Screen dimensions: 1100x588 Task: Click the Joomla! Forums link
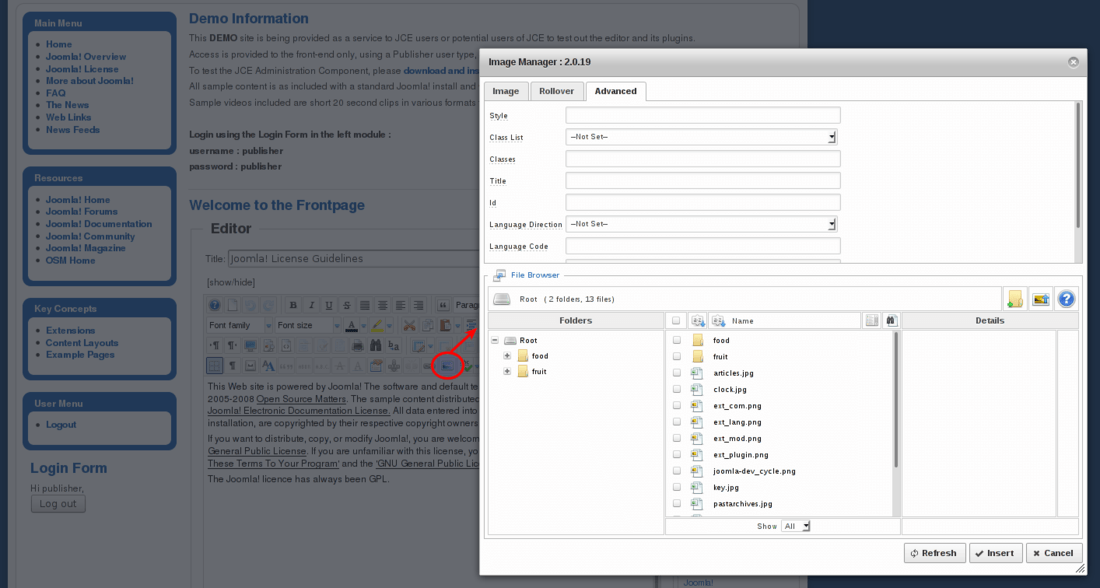coord(81,211)
